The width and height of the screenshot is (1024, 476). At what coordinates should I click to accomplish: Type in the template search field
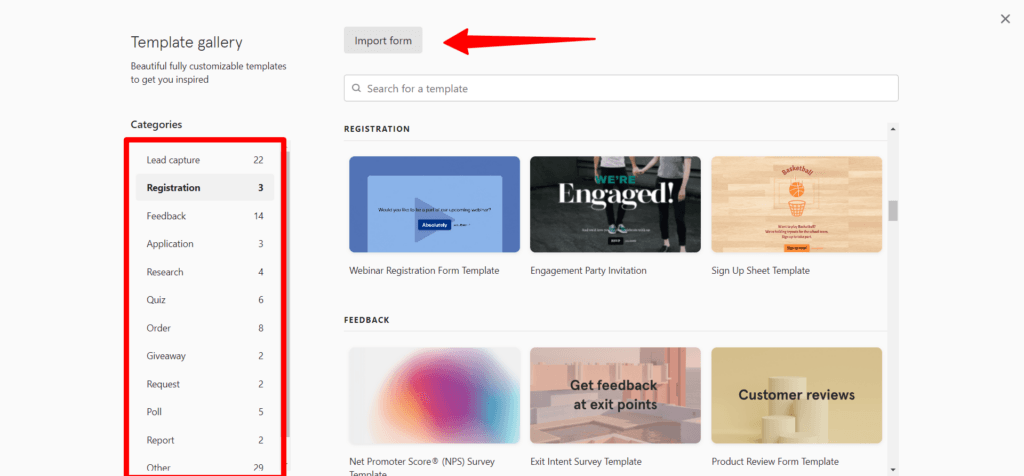point(630,88)
